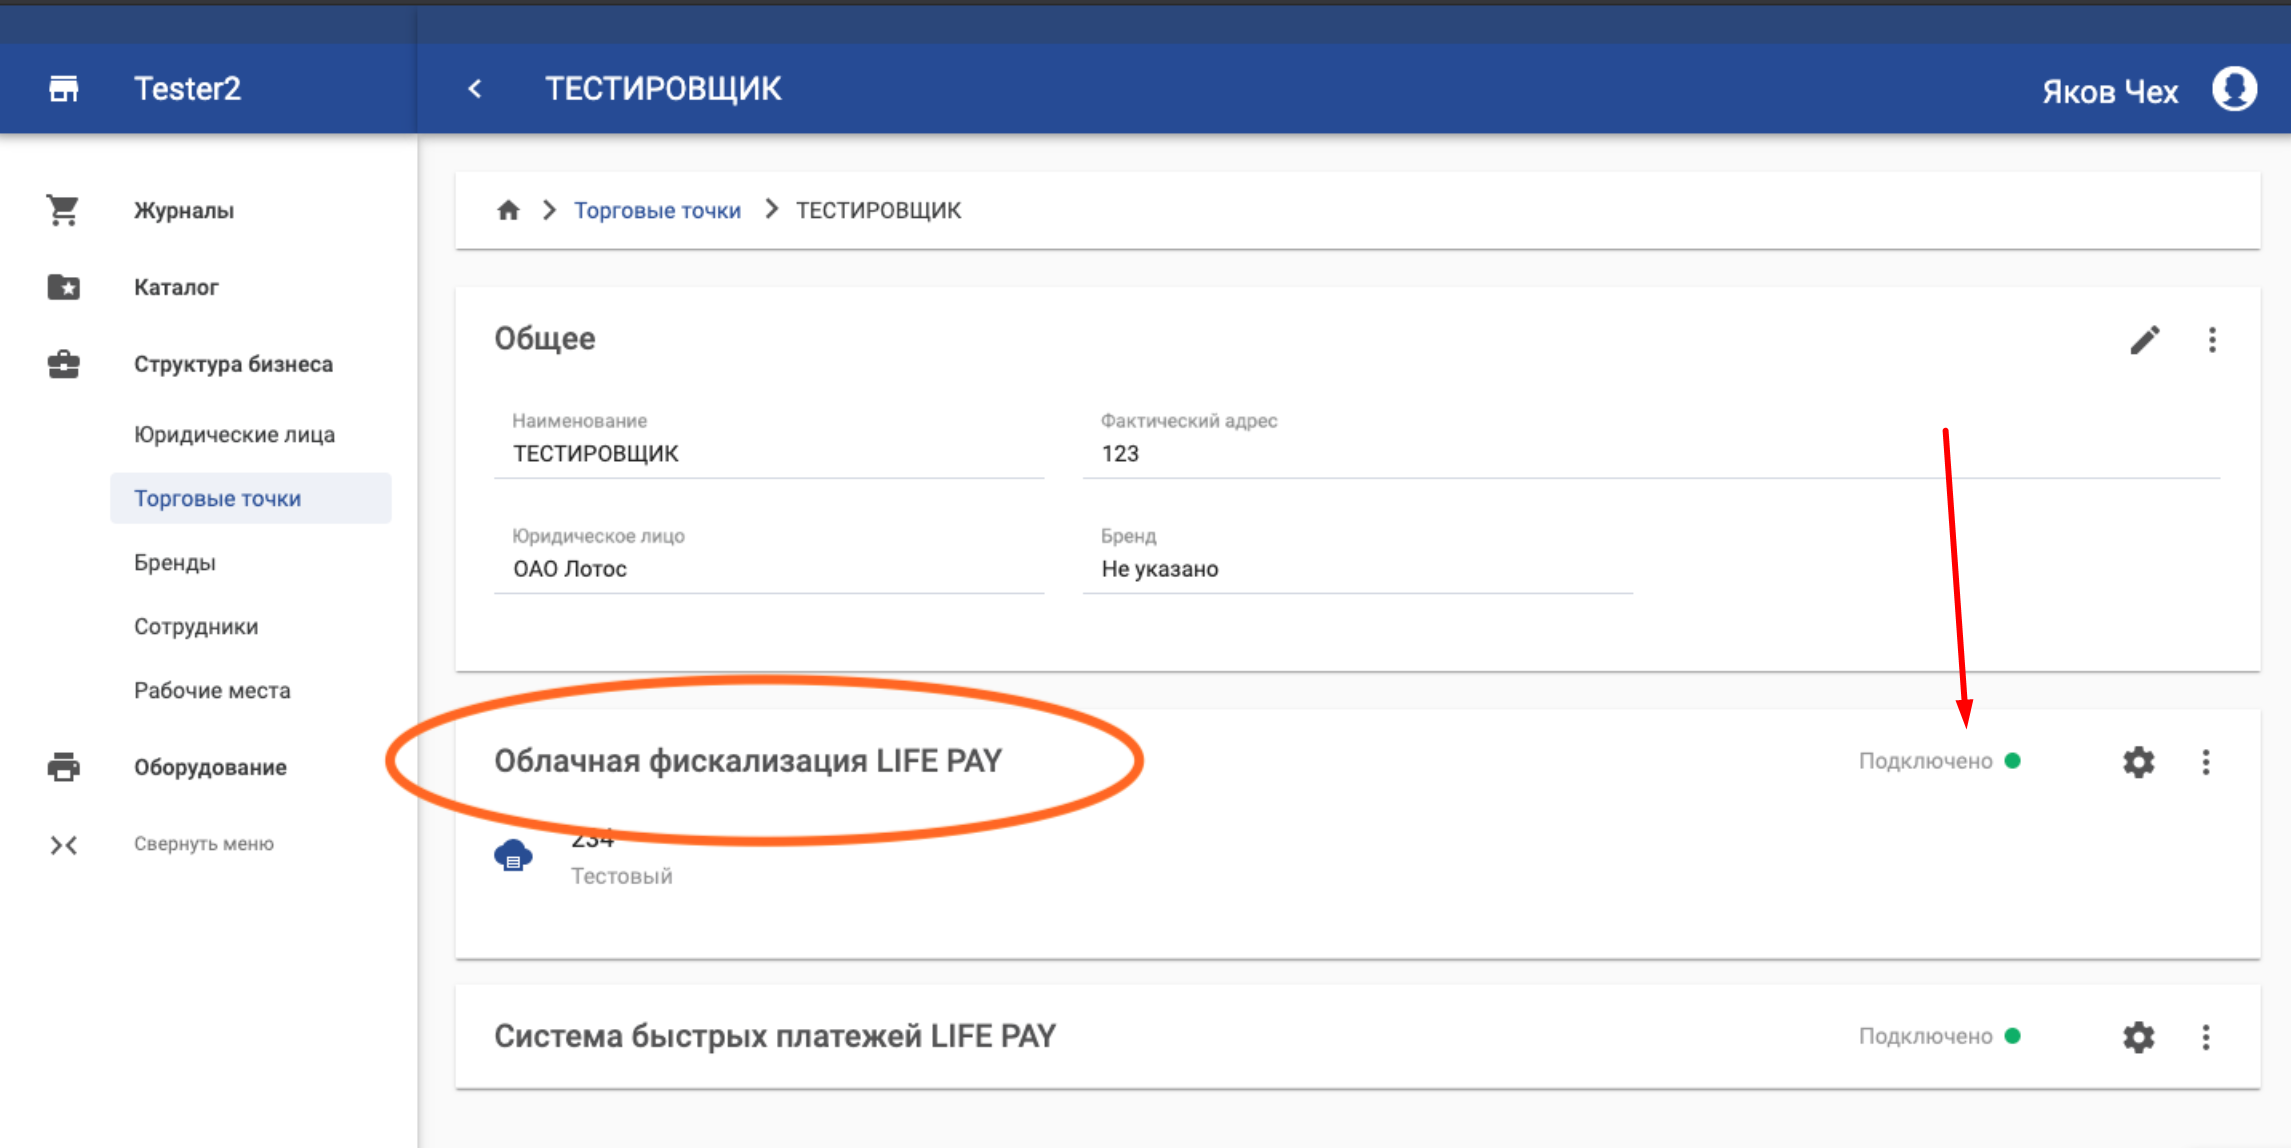2291x1148 pixels.
Task: Open Оборудование menu item
Action: 210,767
